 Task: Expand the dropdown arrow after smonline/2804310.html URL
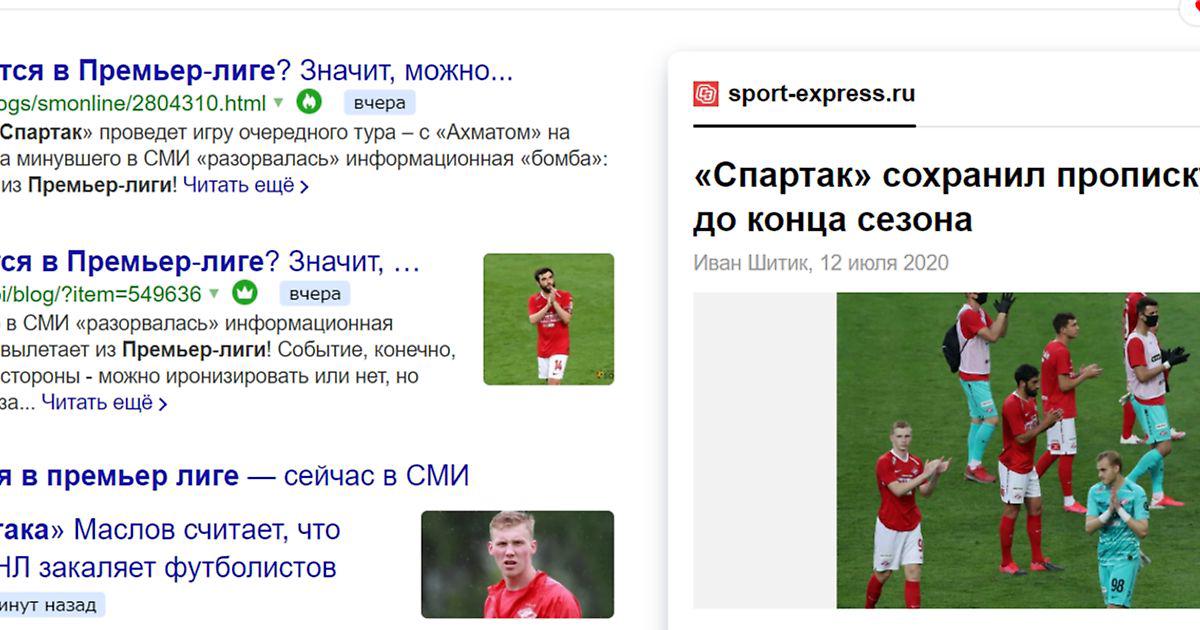click(x=278, y=102)
